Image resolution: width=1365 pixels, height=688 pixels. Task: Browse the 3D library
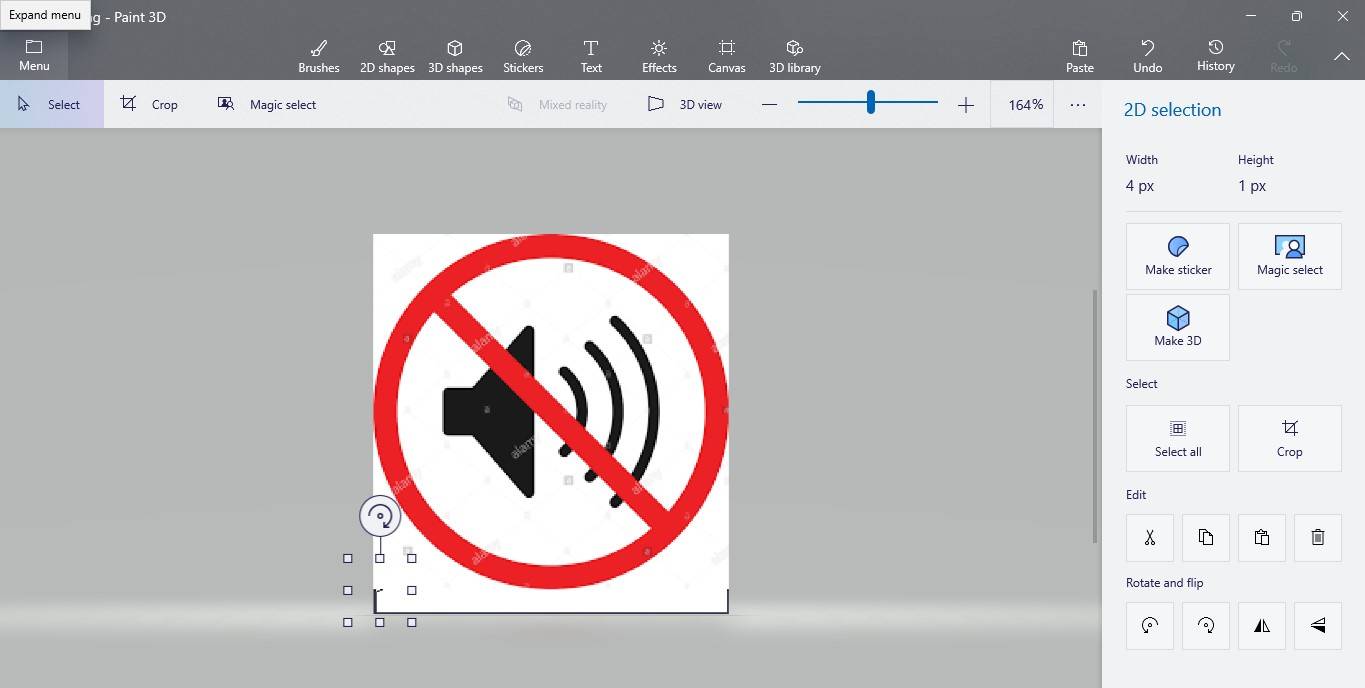(x=794, y=55)
